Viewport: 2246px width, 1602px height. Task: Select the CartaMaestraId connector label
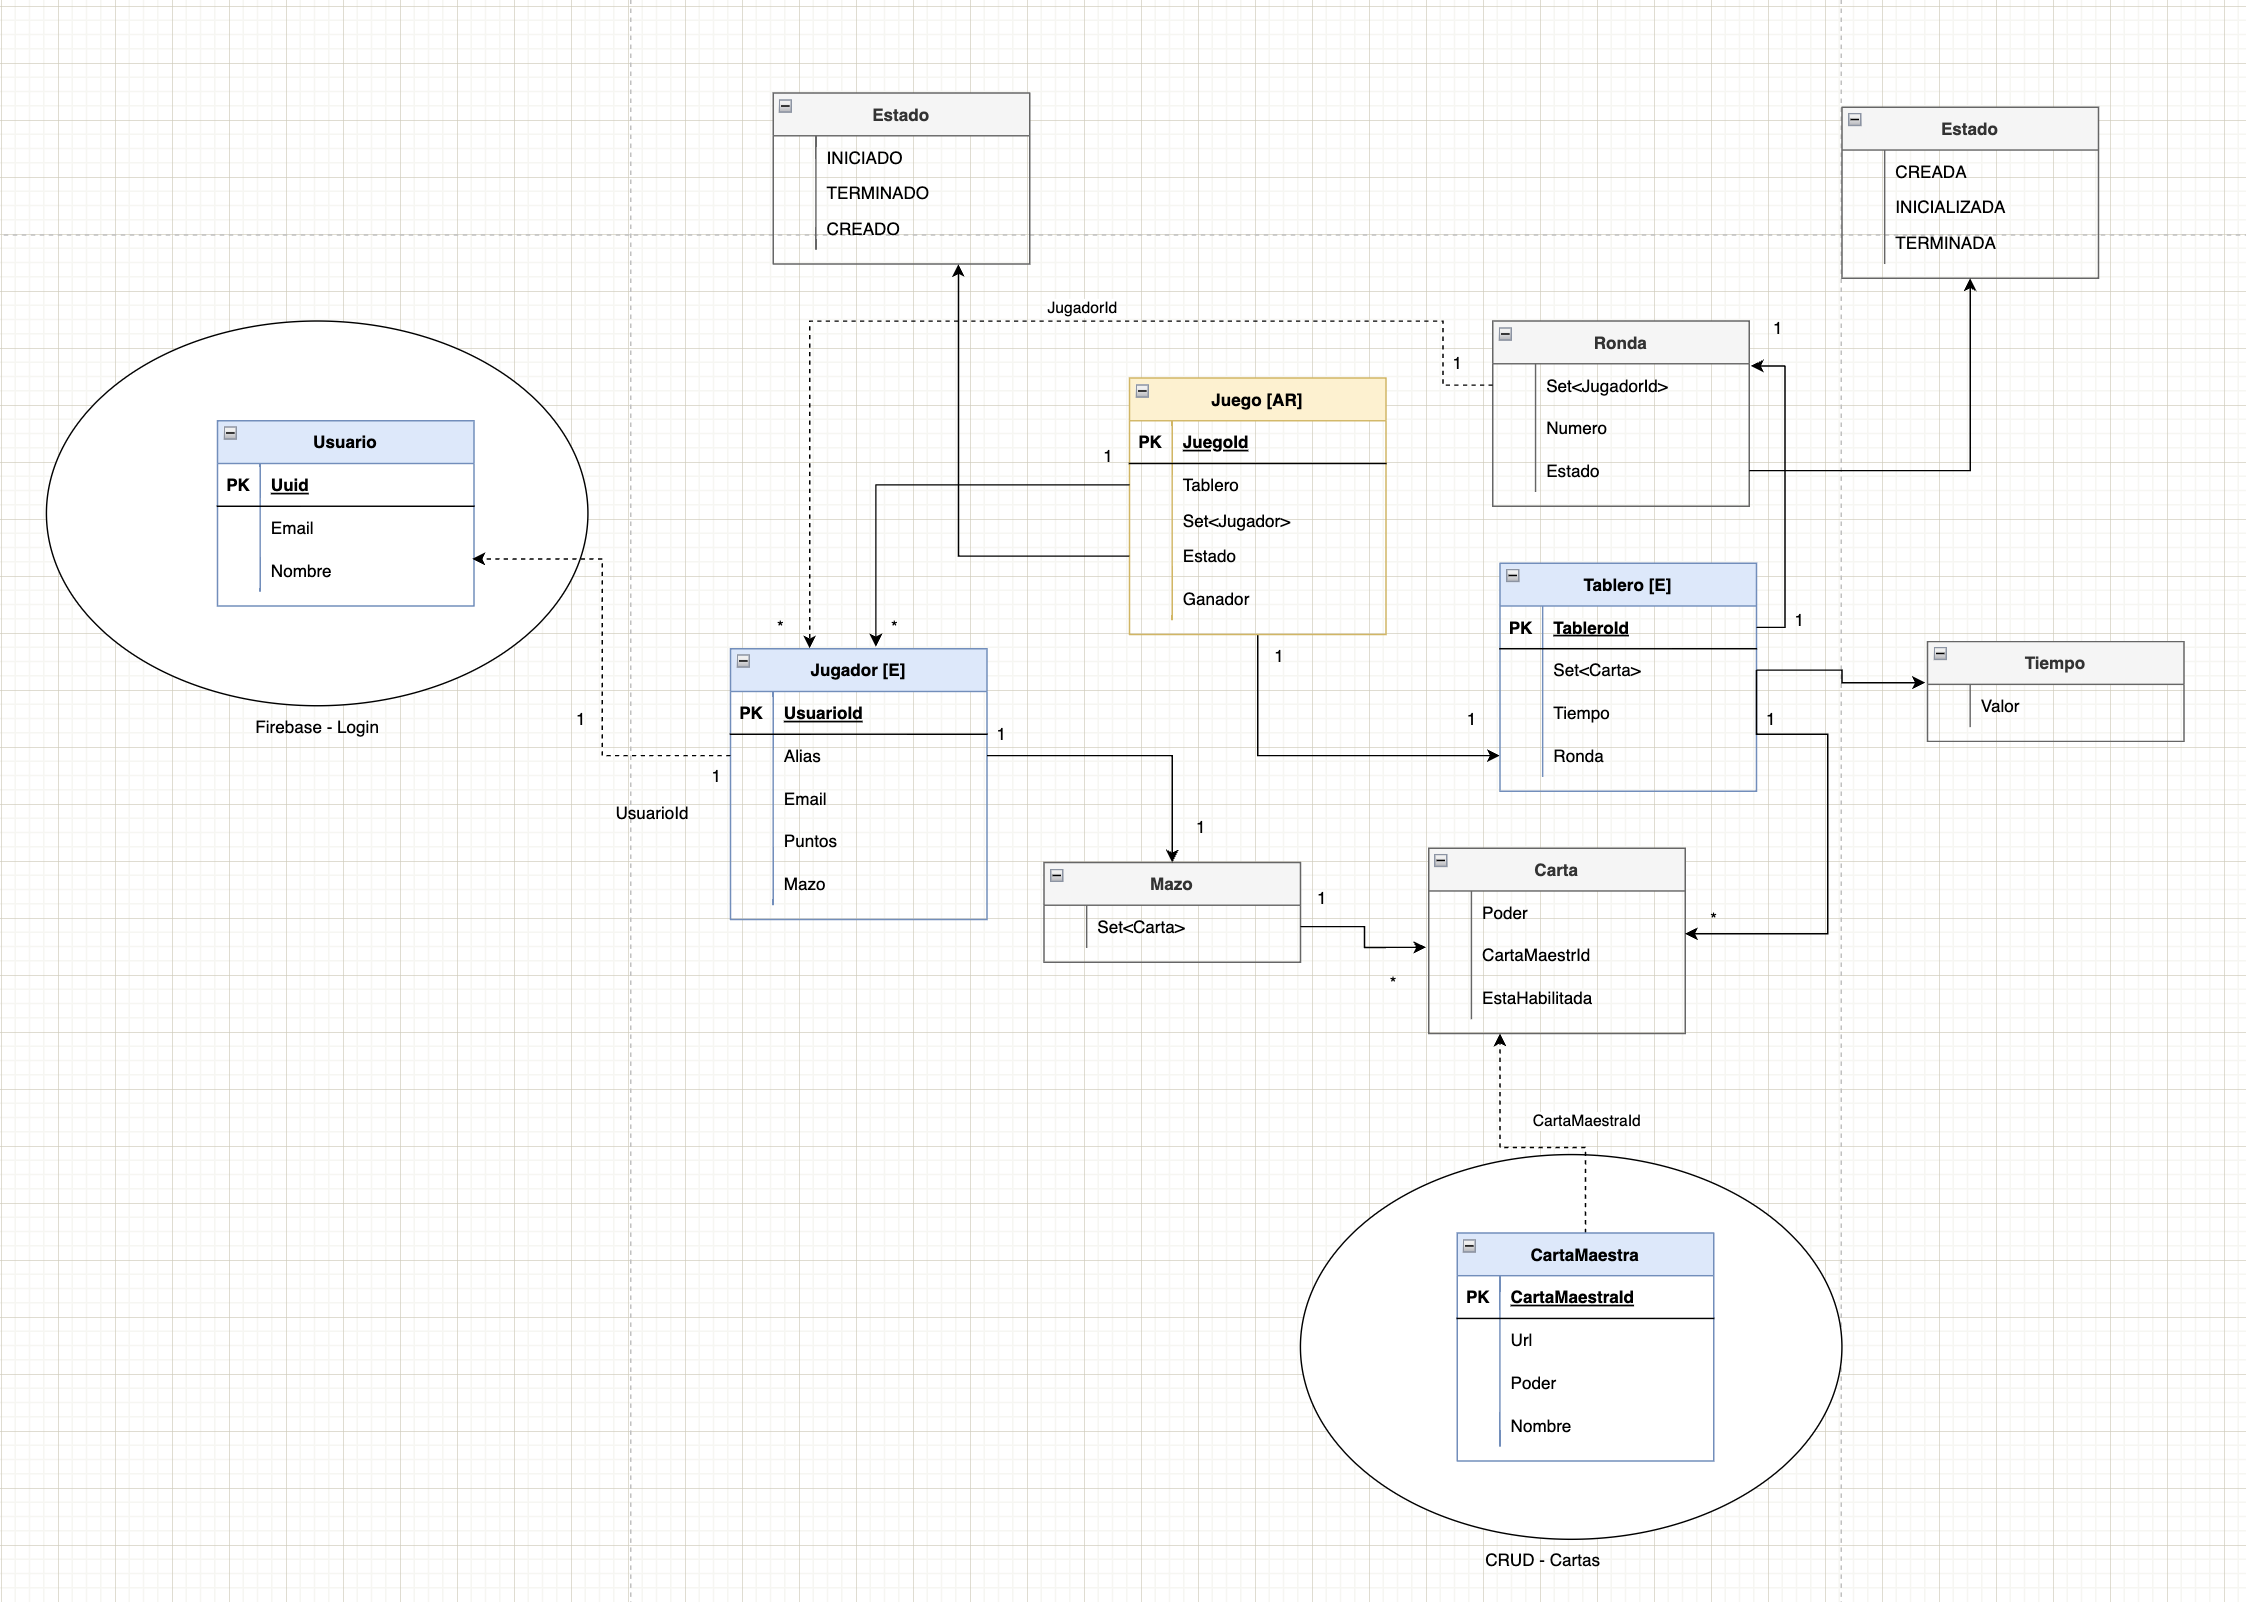(x=1585, y=1121)
